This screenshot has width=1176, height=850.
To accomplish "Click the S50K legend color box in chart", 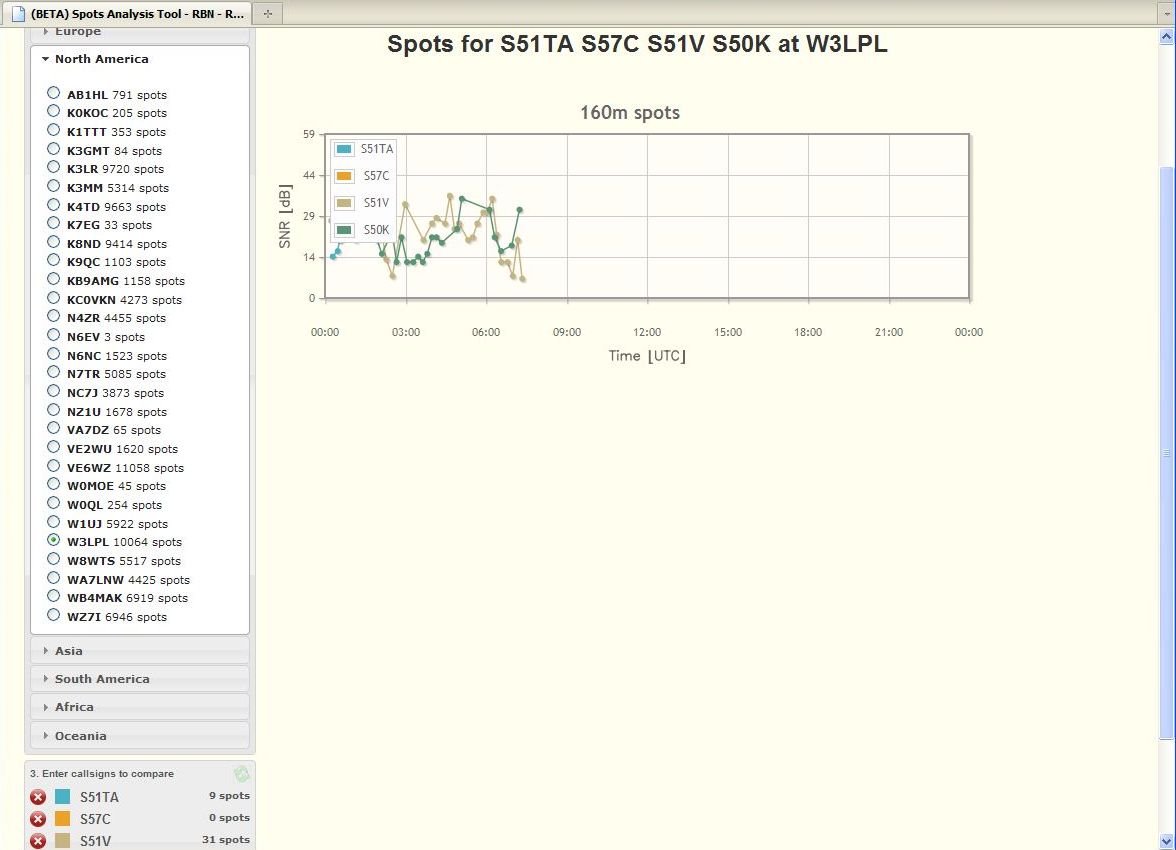I will pyautogui.click(x=344, y=230).
